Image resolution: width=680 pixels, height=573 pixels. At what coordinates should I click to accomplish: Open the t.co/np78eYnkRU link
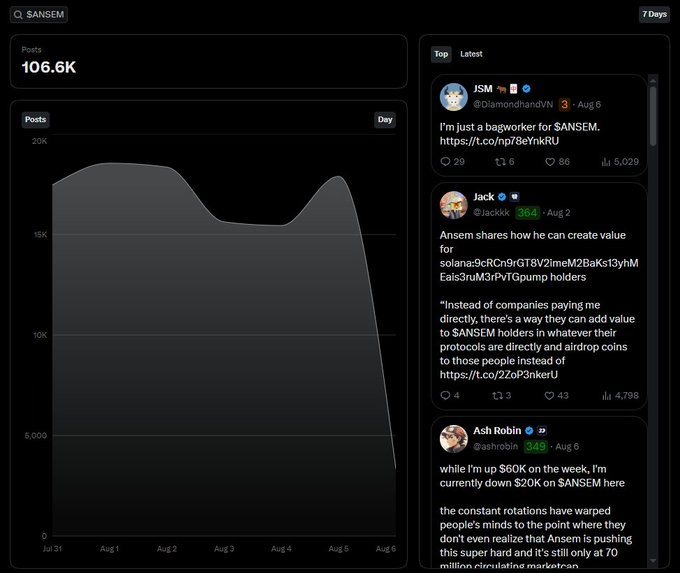coord(499,141)
